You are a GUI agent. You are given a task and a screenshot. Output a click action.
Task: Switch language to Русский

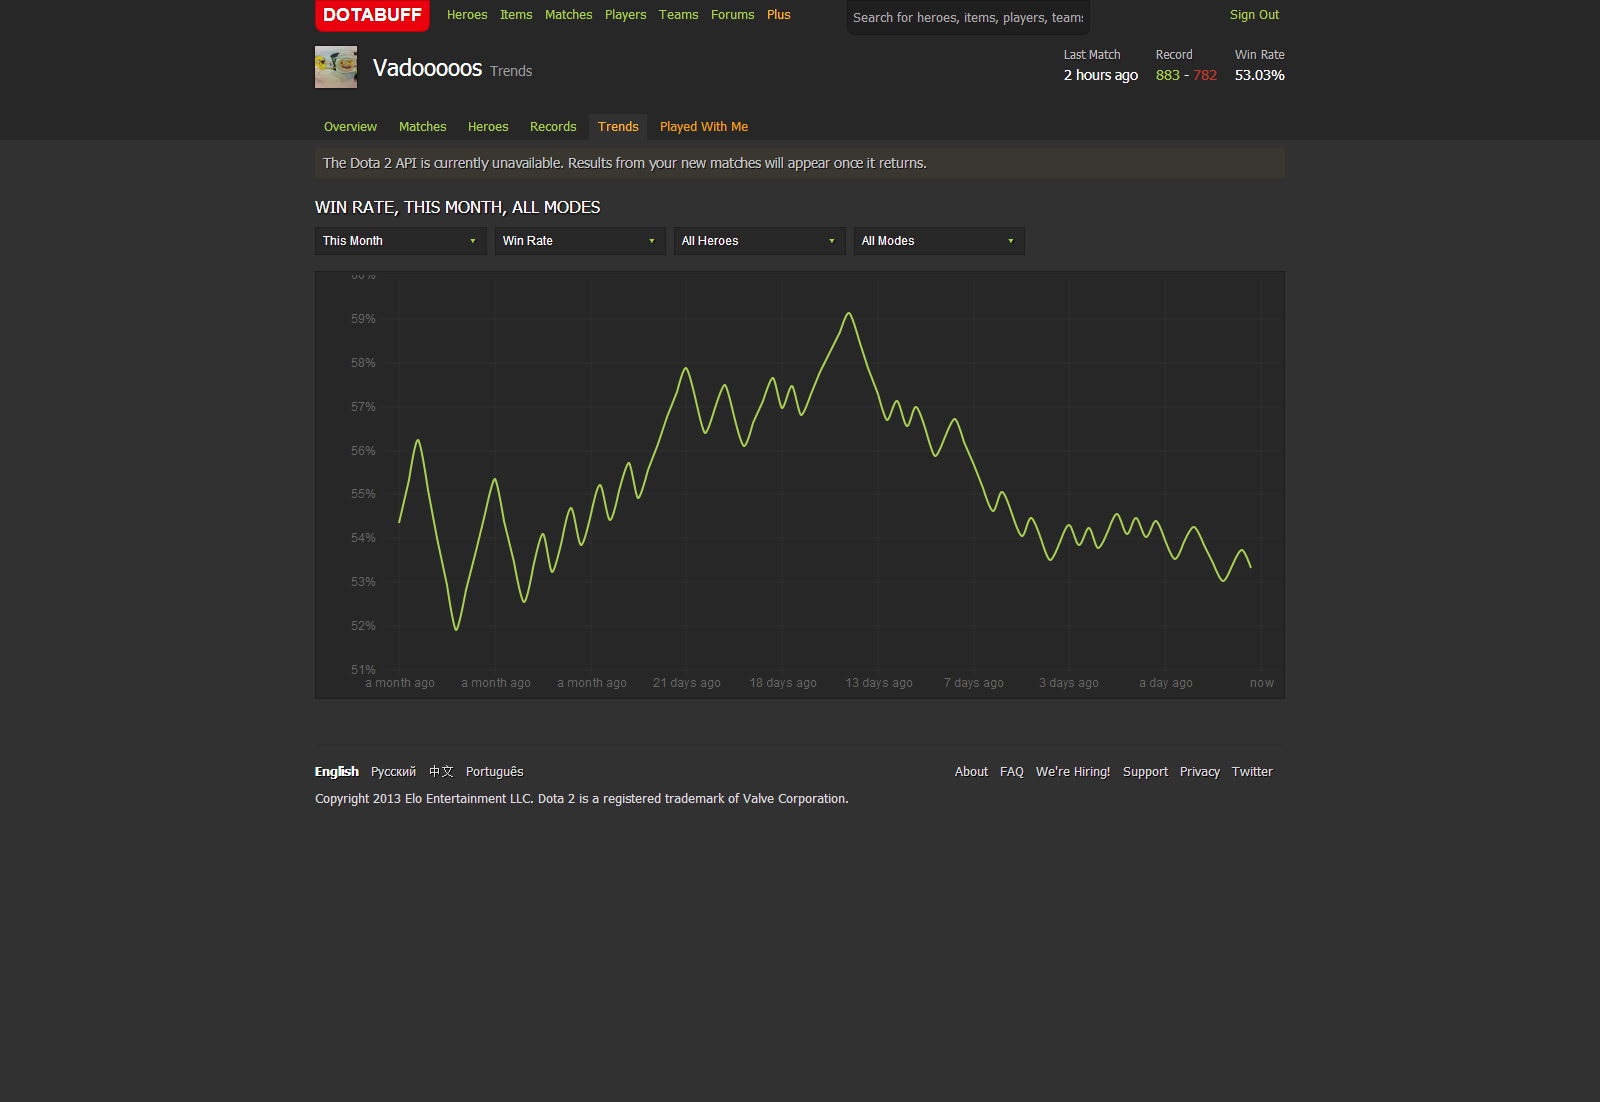tap(393, 772)
